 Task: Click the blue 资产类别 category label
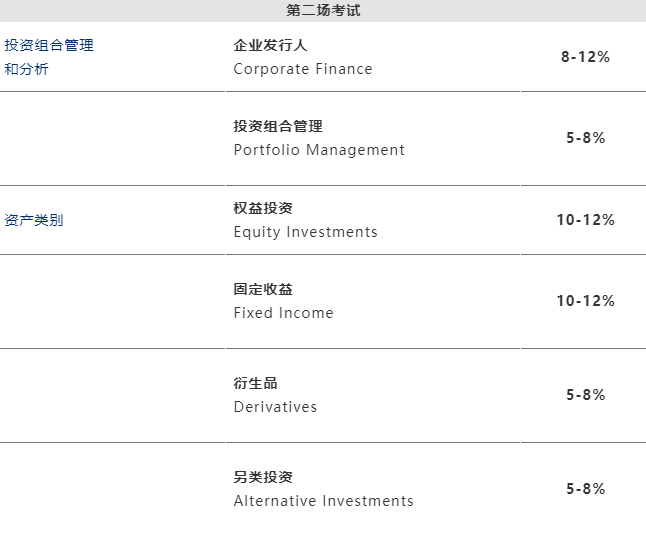34,220
